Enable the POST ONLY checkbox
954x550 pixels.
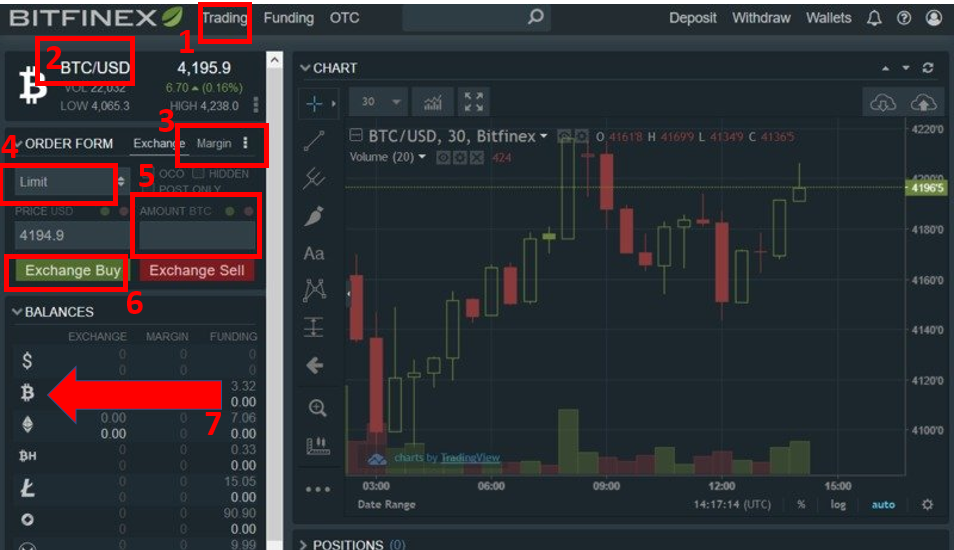[148, 189]
